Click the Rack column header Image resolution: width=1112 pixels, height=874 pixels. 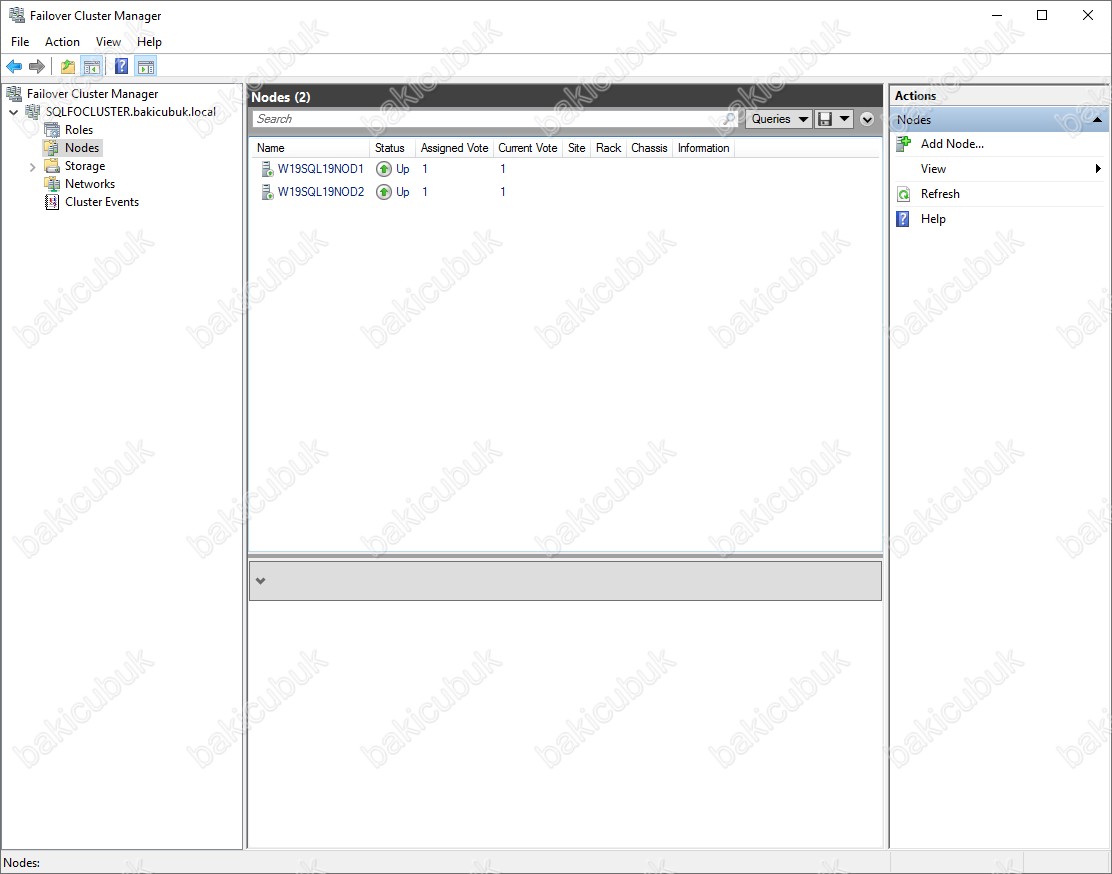(x=608, y=148)
